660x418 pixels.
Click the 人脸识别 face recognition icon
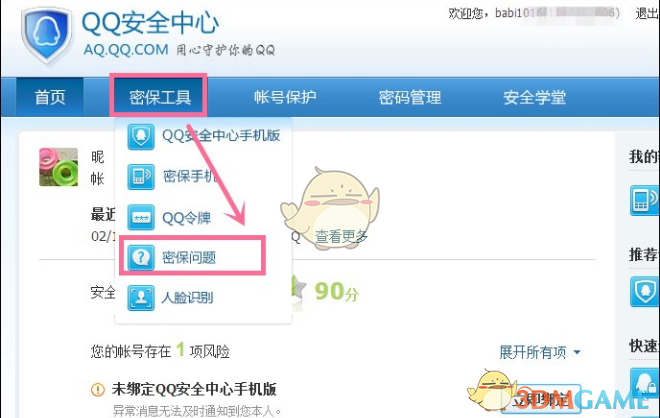141,298
